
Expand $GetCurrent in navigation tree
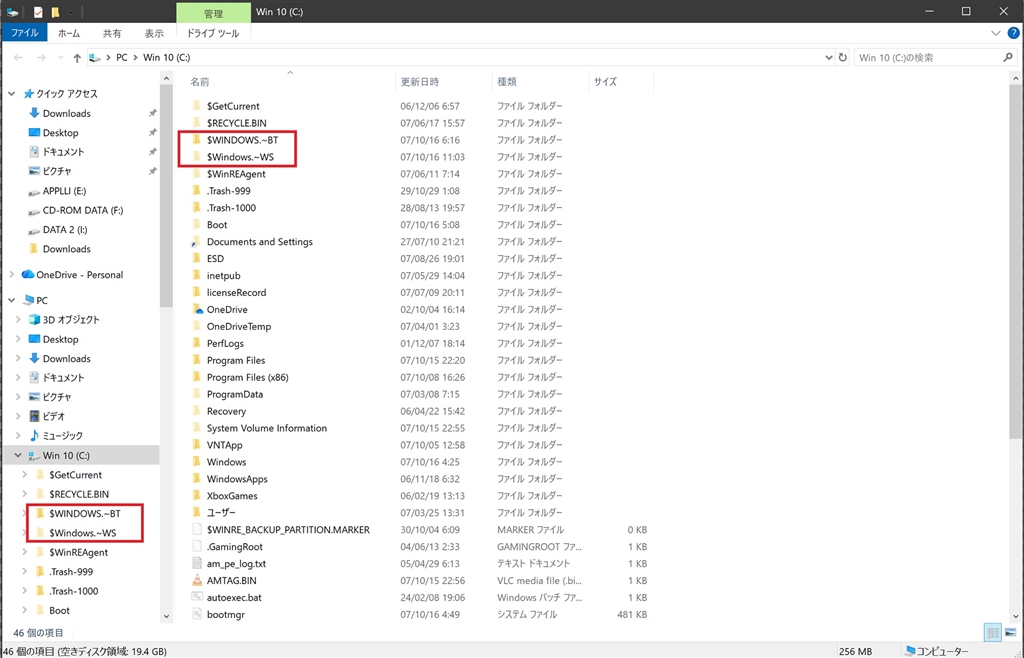25,475
